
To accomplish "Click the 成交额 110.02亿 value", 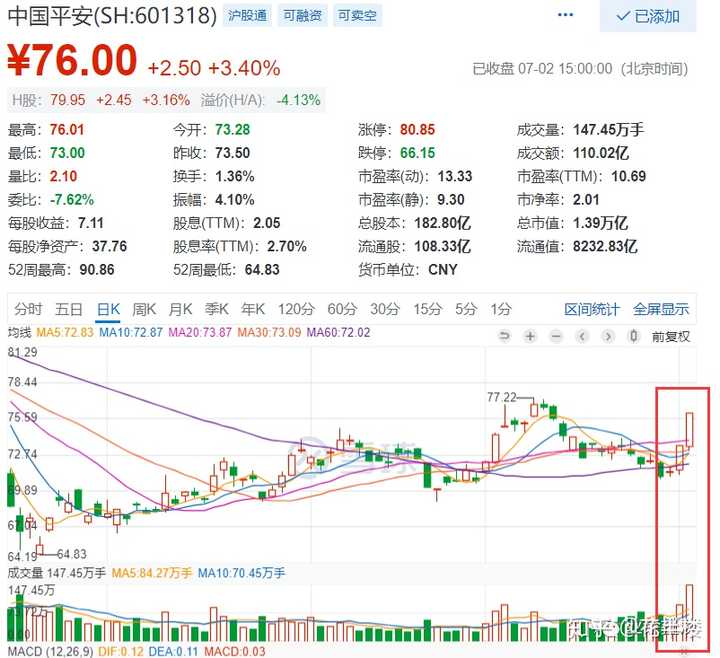I will pyautogui.click(x=601, y=153).
